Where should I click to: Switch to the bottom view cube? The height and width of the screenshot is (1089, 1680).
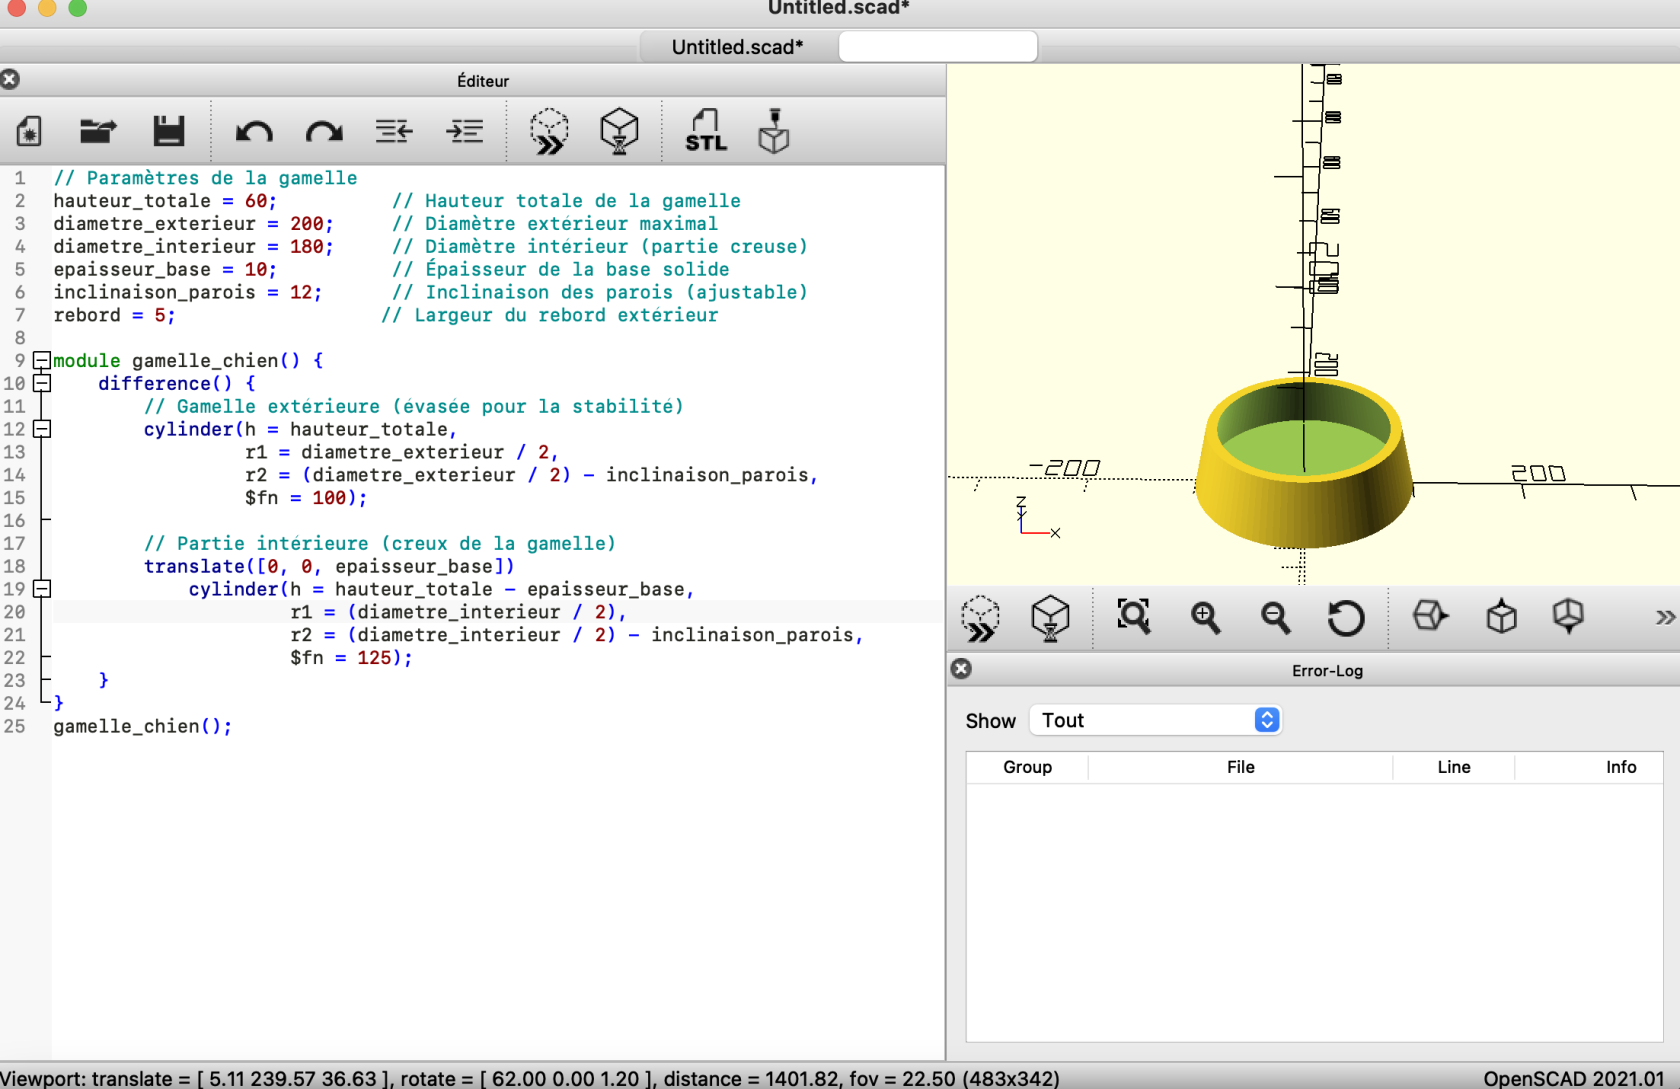(x=1568, y=616)
